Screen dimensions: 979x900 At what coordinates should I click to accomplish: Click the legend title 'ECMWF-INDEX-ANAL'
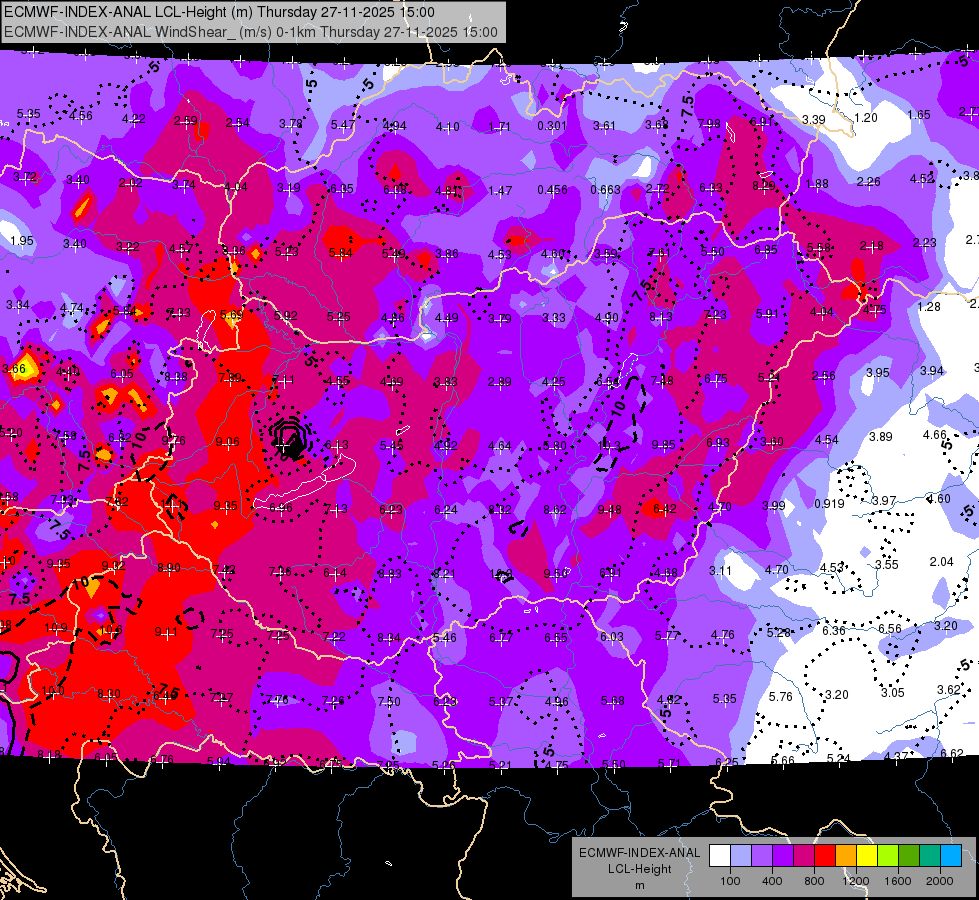click(639, 853)
